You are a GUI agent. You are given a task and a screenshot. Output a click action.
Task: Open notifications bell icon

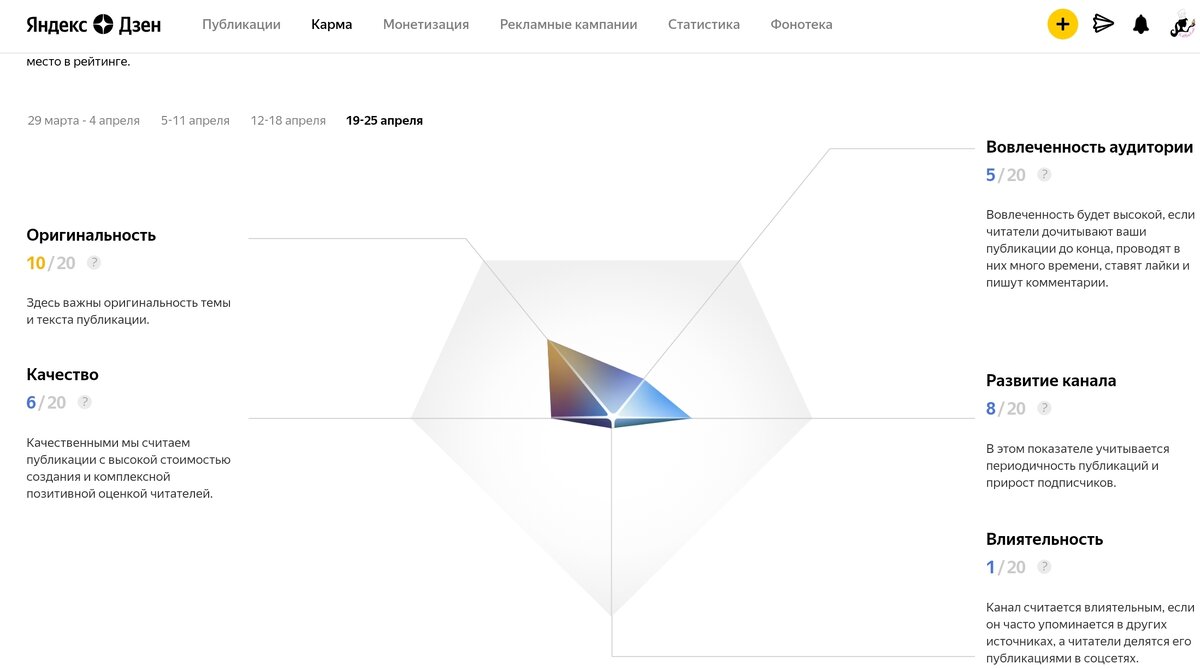(x=1141, y=24)
